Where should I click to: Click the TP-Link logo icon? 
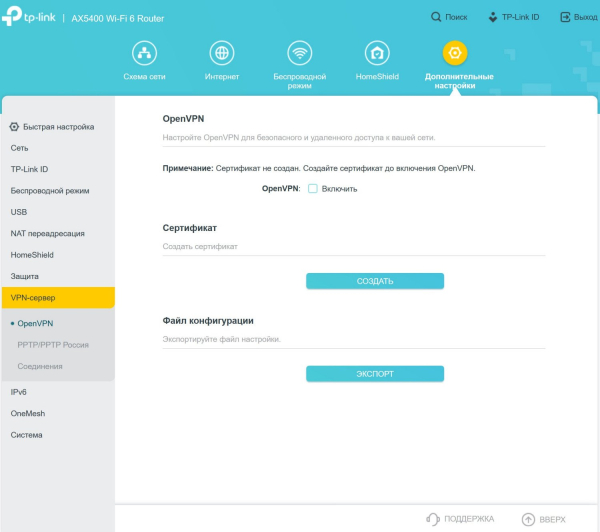(12, 16)
